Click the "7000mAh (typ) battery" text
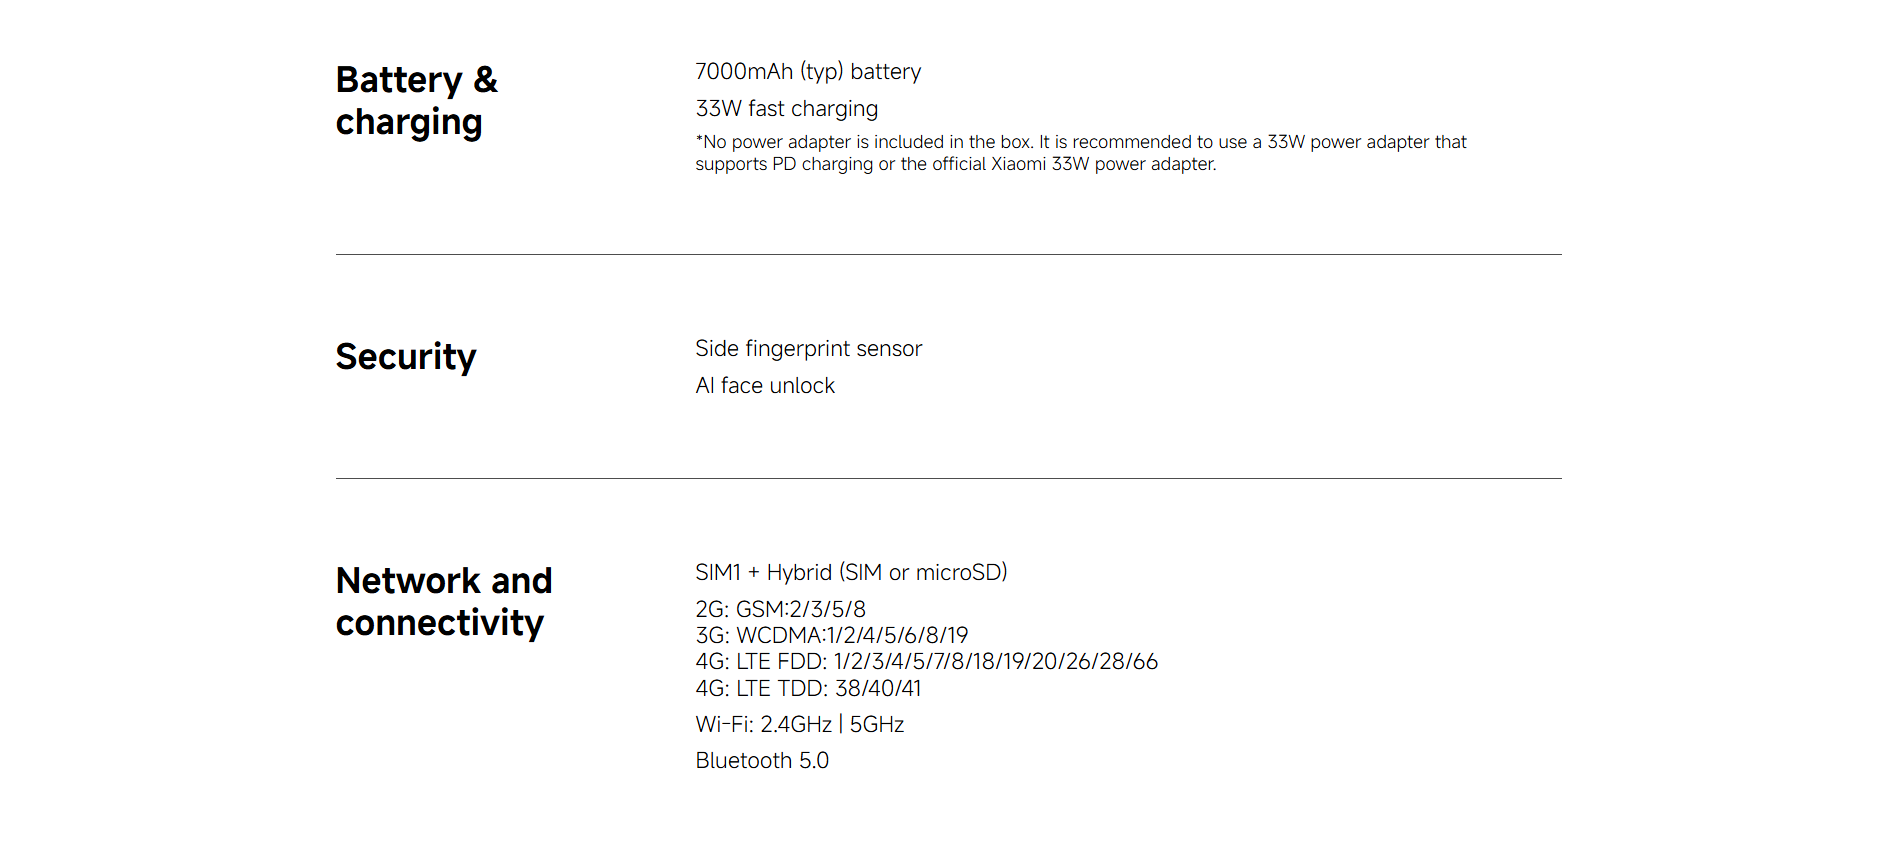 click(x=807, y=72)
